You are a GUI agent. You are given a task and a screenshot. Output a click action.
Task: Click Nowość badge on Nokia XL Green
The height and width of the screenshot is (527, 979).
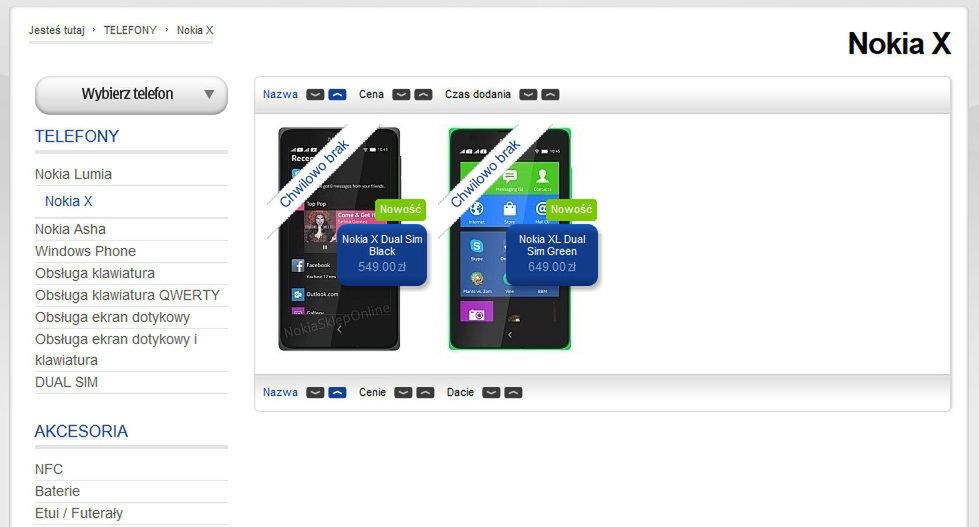(x=571, y=209)
